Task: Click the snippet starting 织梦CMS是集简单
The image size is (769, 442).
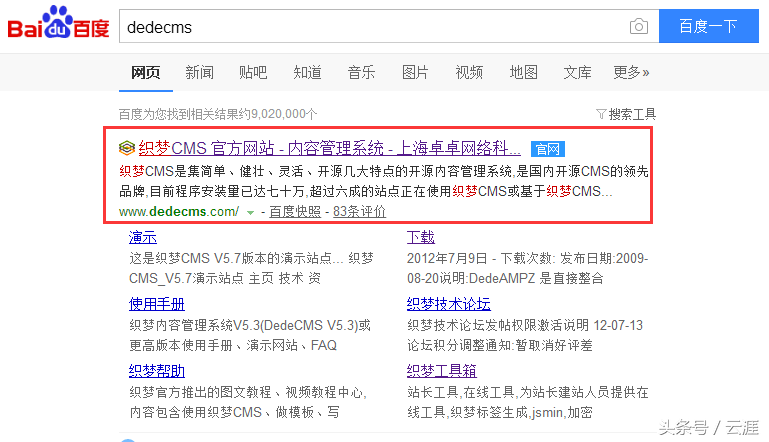Action: [x=384, y=181]
